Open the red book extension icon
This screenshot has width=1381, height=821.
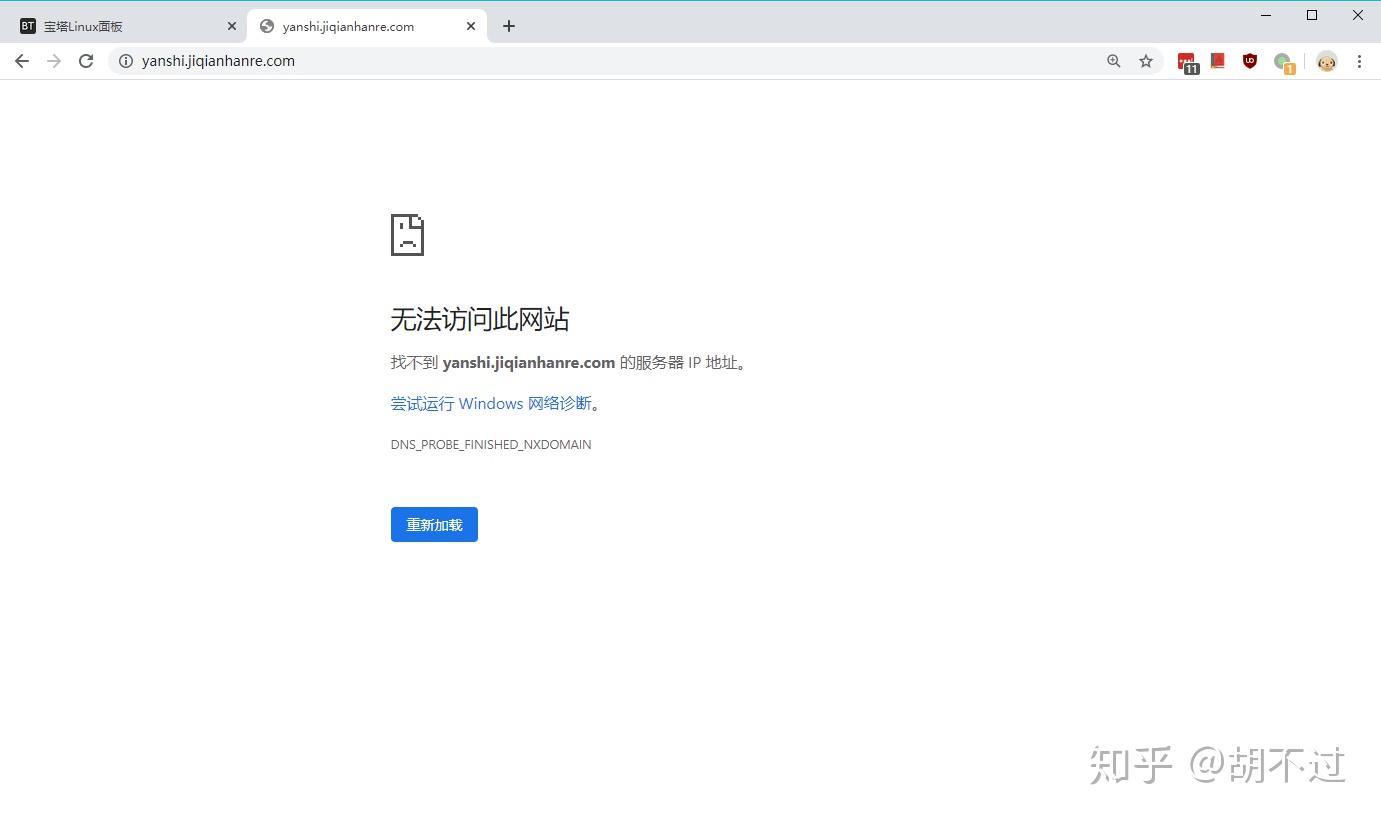click(1218, 61)
